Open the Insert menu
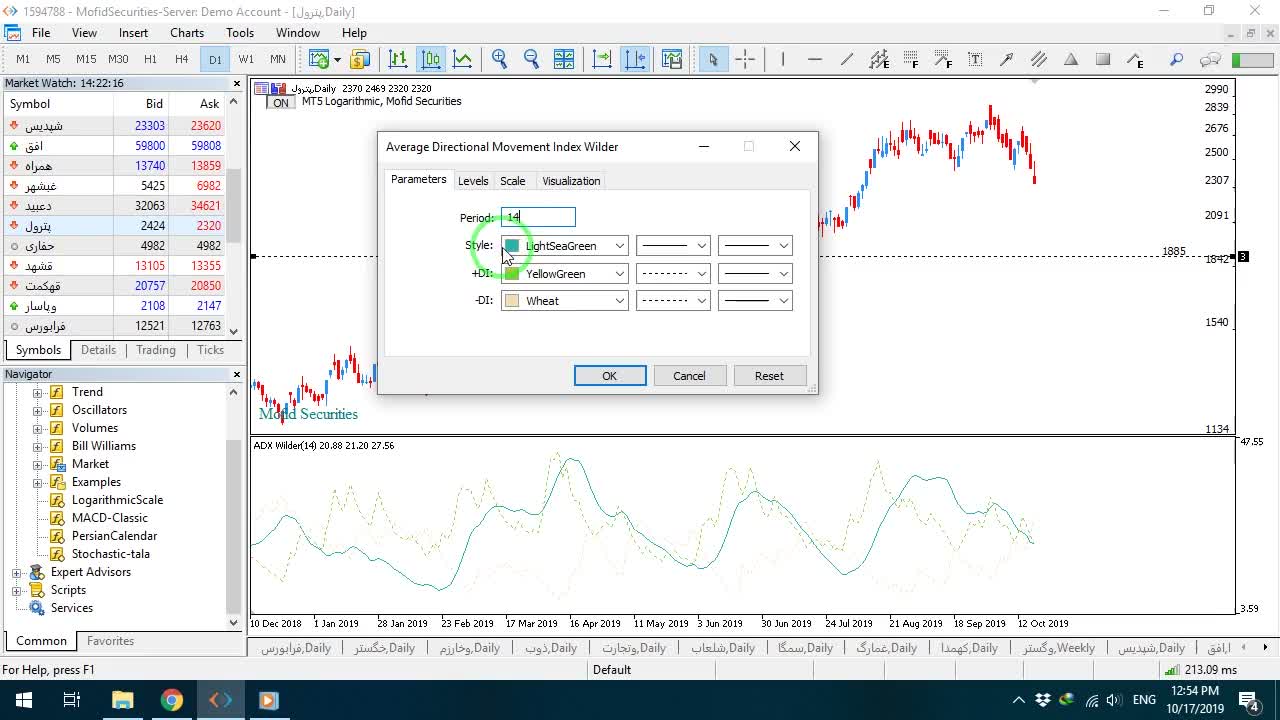This screenshot has height=720, width=1280. (133, 33)
